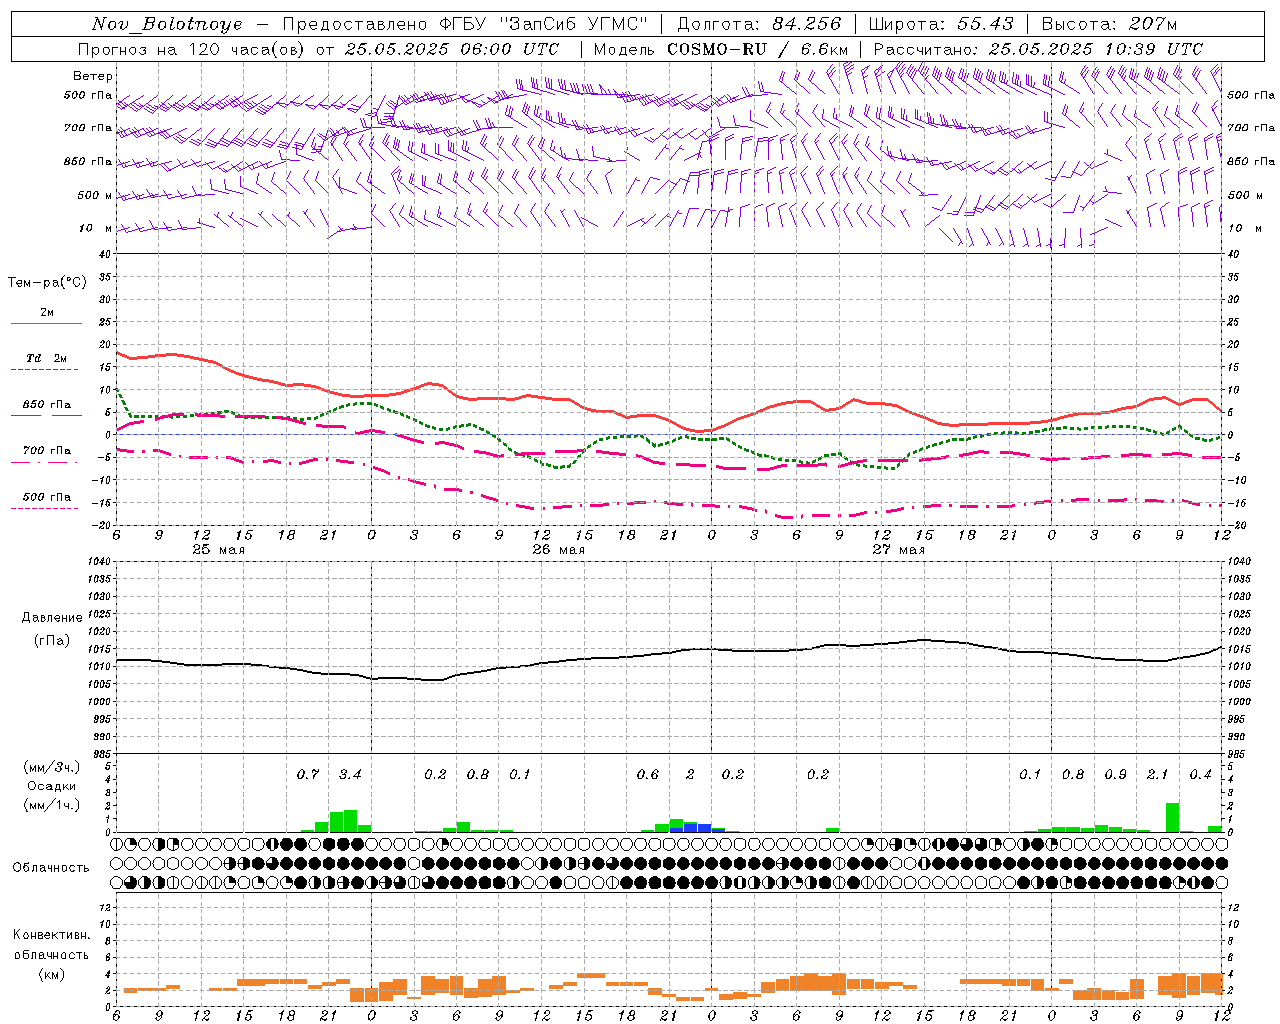Click the 500 гПа temperature legend entry
The width and height of the screenshot is (1280, 1024).
click(x=47, y=501)
